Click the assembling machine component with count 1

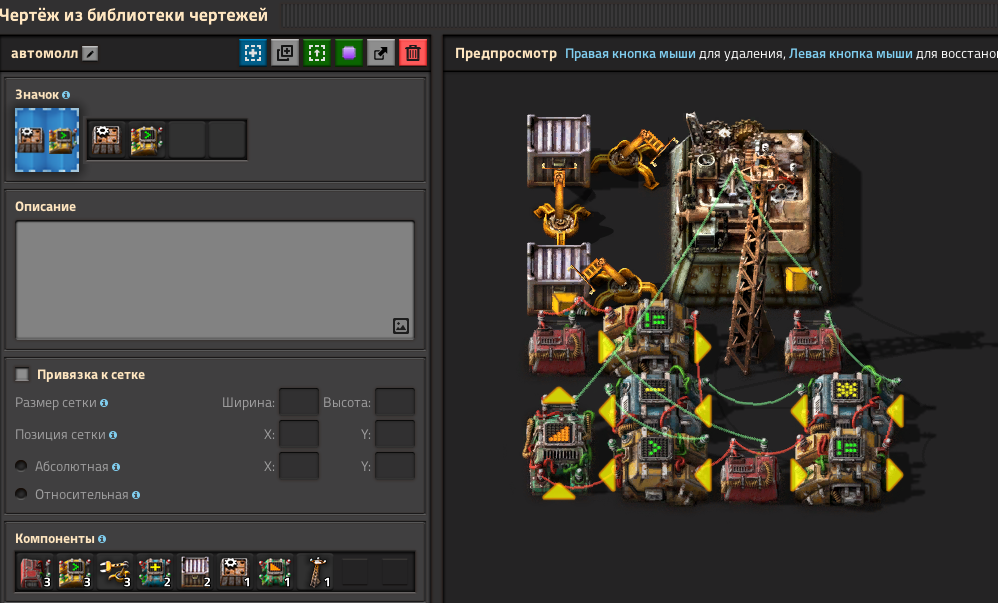[235, 572]
